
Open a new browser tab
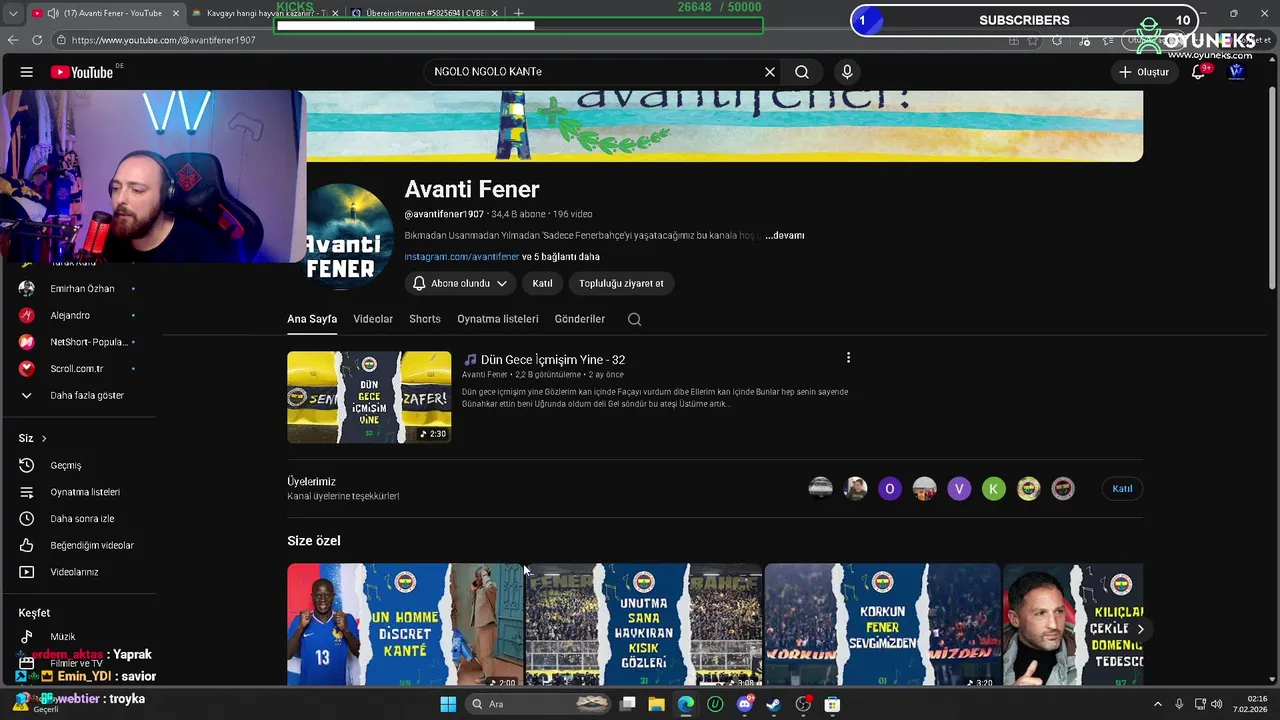(518, 14)
